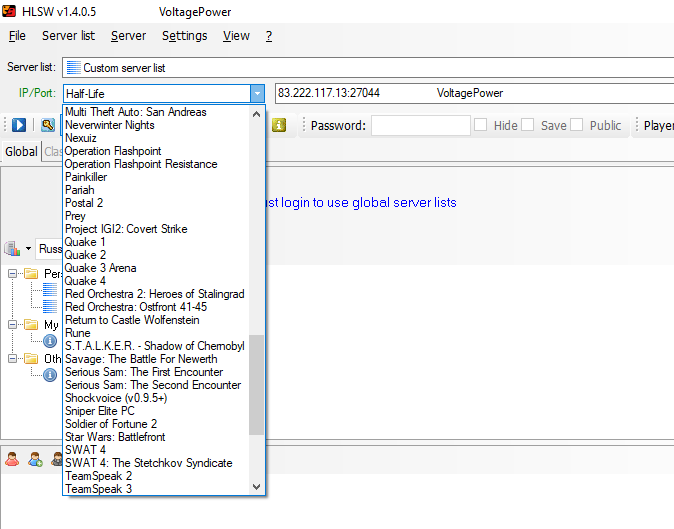
Task: Collapse the Per folder tree node
Action: tap(12, 273)
